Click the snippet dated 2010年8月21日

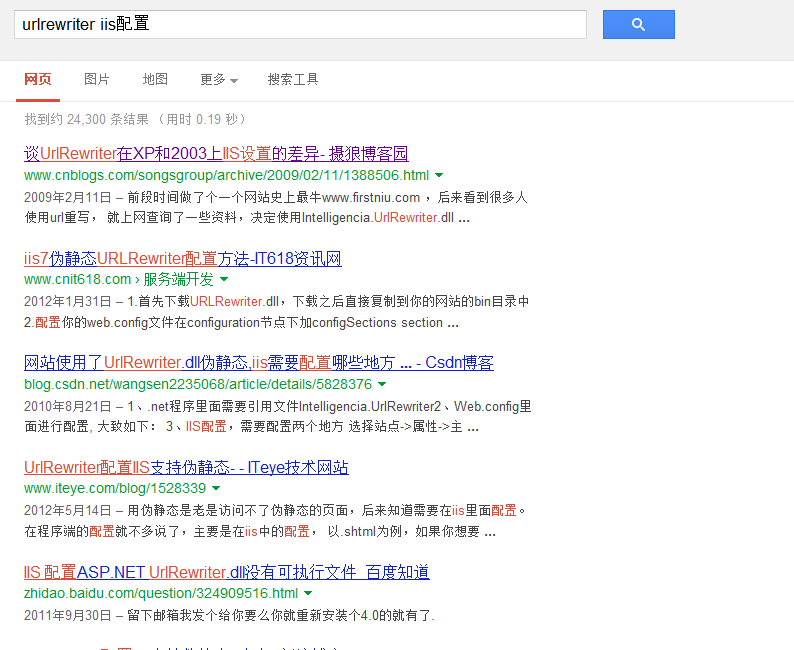point(277,417)
